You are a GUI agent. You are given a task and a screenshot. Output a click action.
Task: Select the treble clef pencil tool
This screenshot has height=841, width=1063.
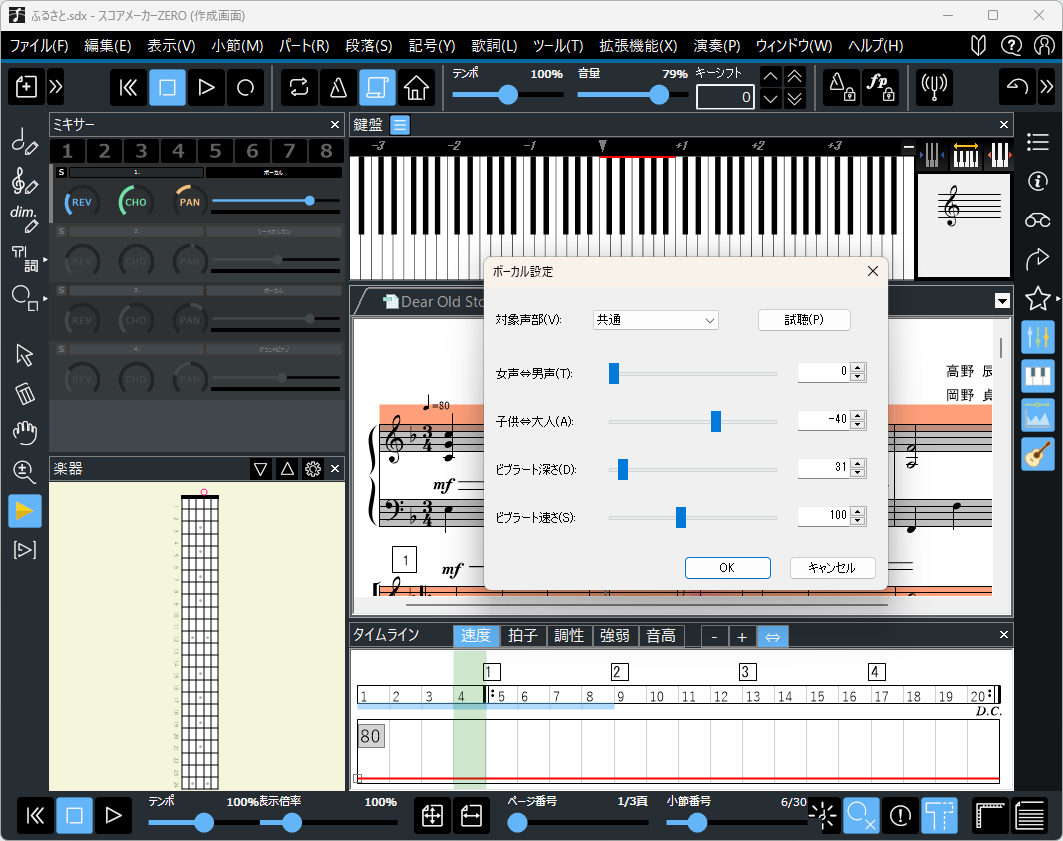(x=24, y=181)
